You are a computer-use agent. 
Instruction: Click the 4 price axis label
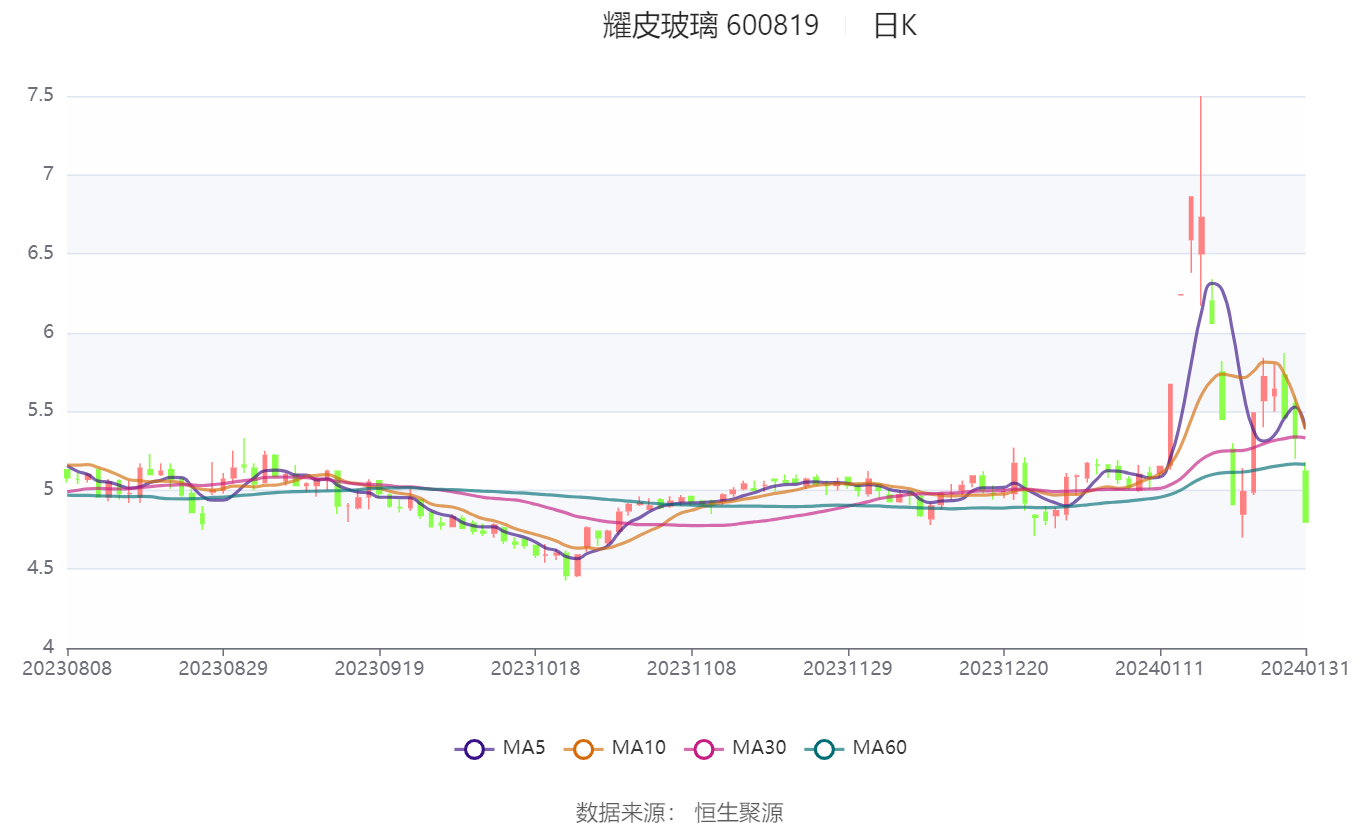point(47,647)
